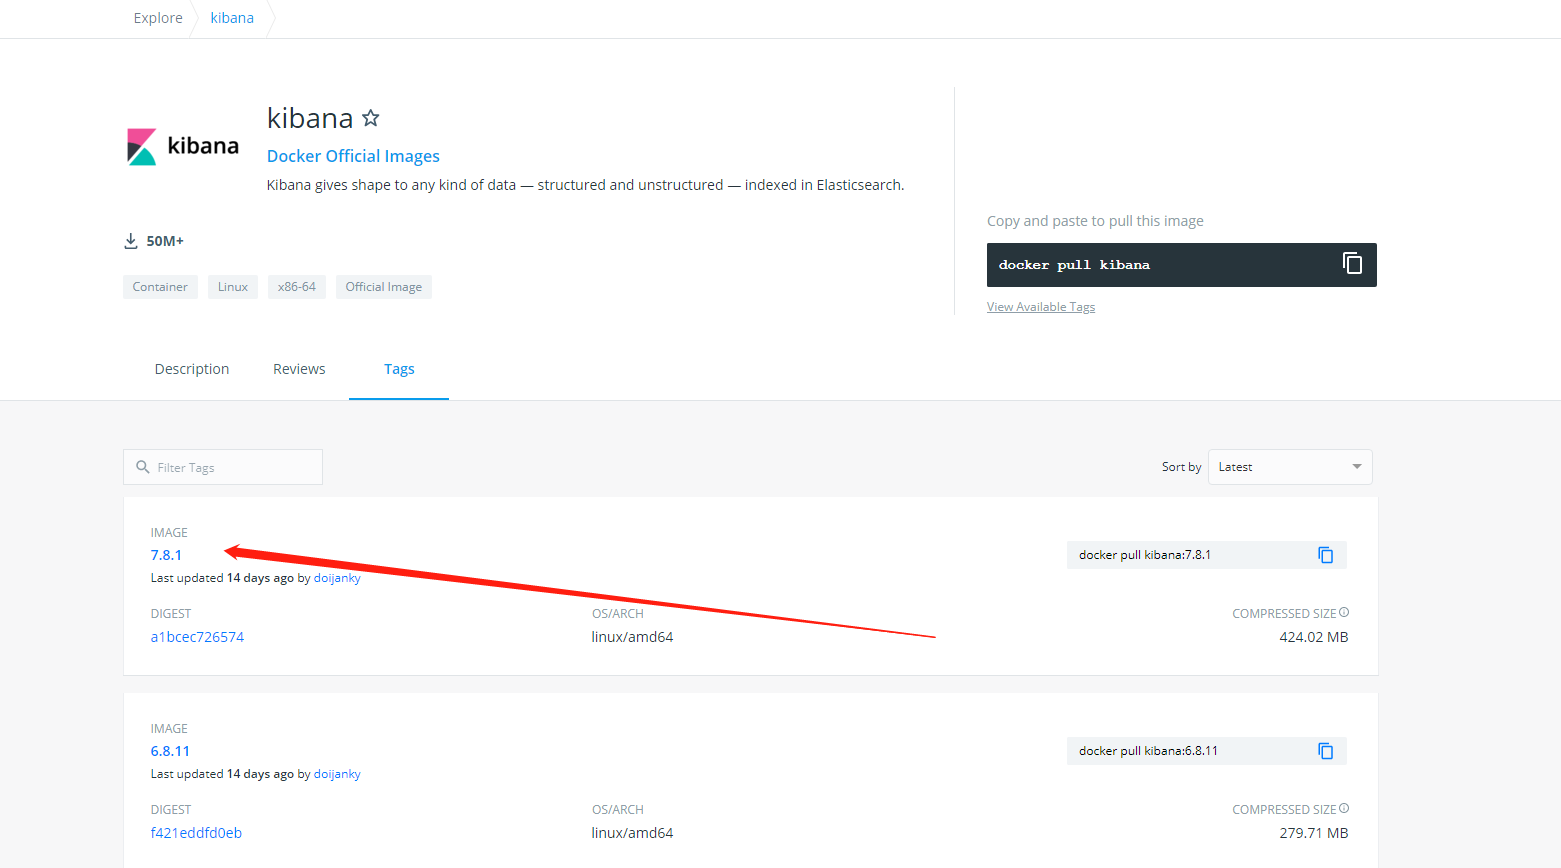1561x868 pixels.
Task: Show info for 7.8.1 compressed size
Action: [1344, 612]
